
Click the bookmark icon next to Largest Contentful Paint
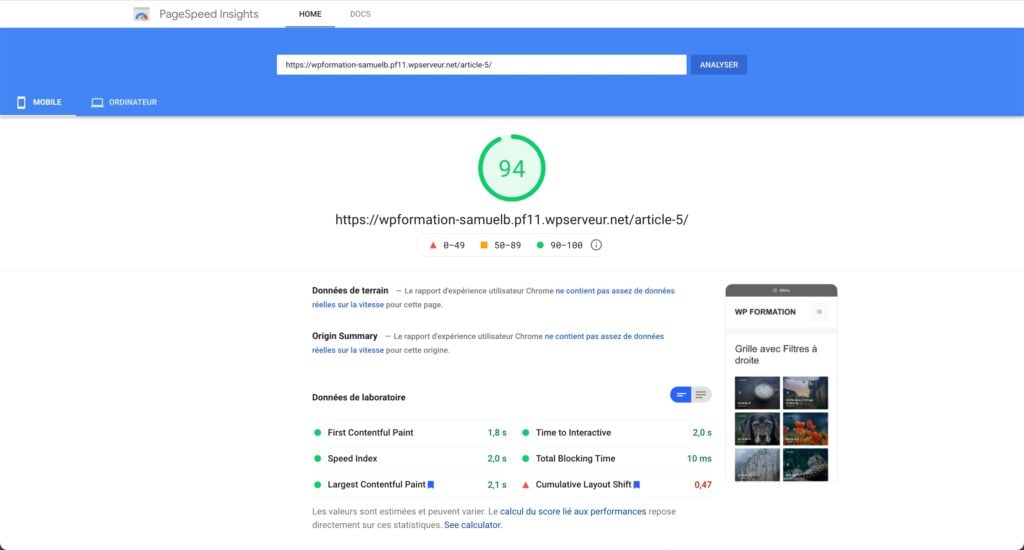pyautogui.click(x=431, y=485)
